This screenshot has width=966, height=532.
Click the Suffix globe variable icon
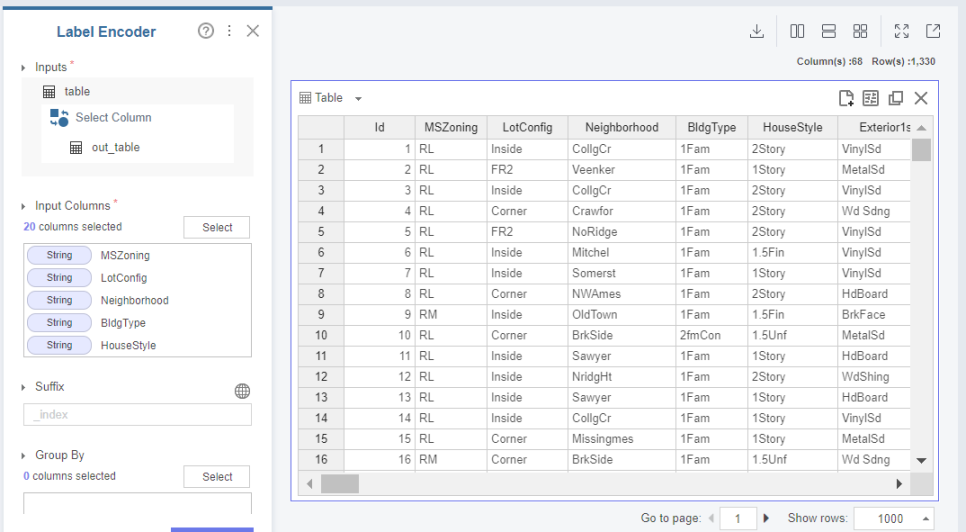[242, 390]
